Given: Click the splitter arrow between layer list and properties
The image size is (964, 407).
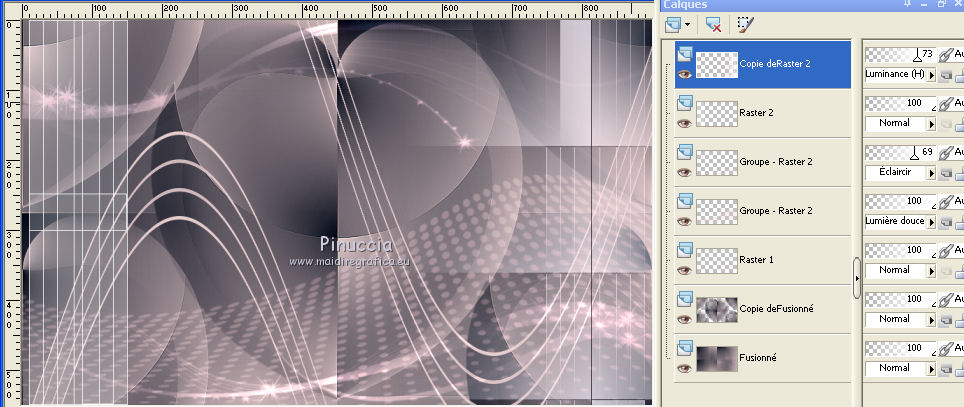Looking at the screenshot, I should click(857, 279).
